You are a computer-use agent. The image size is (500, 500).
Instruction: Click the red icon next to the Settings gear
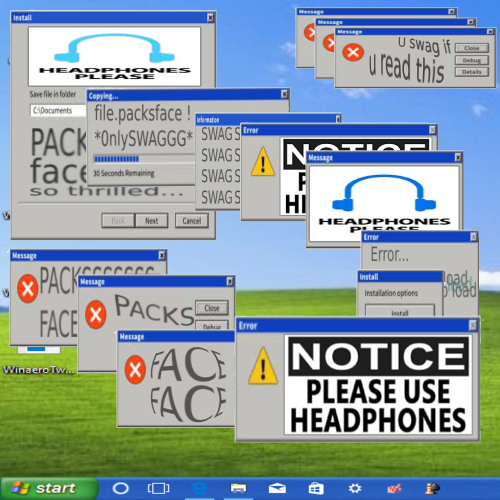pos(394,489)
